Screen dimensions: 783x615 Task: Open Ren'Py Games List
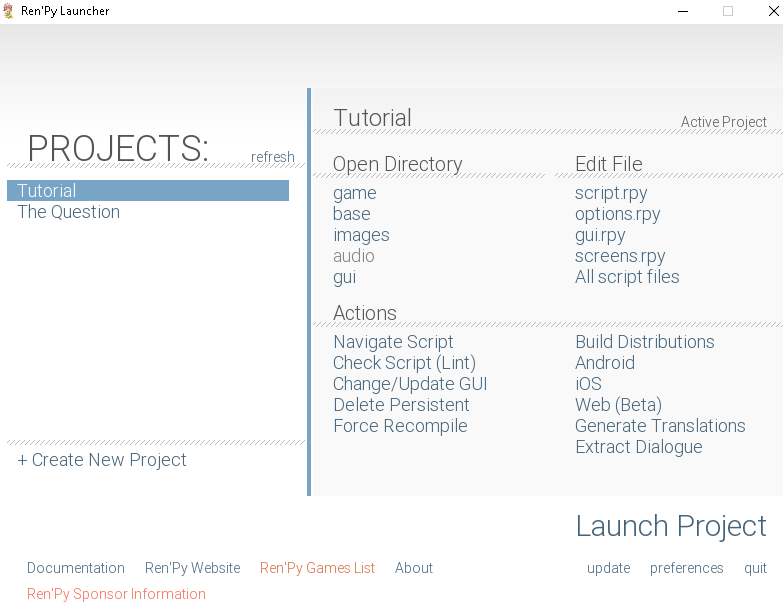(317, 569)
